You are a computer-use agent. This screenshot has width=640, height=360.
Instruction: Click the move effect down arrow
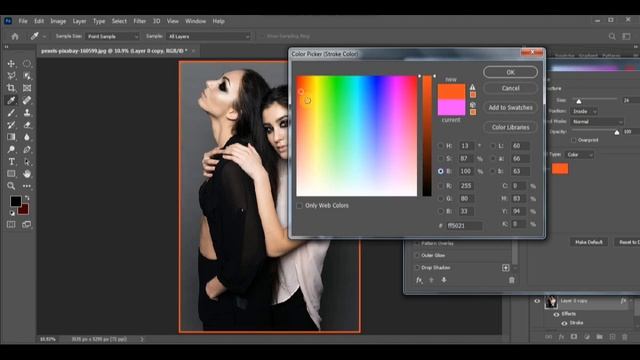pos(444,280)
